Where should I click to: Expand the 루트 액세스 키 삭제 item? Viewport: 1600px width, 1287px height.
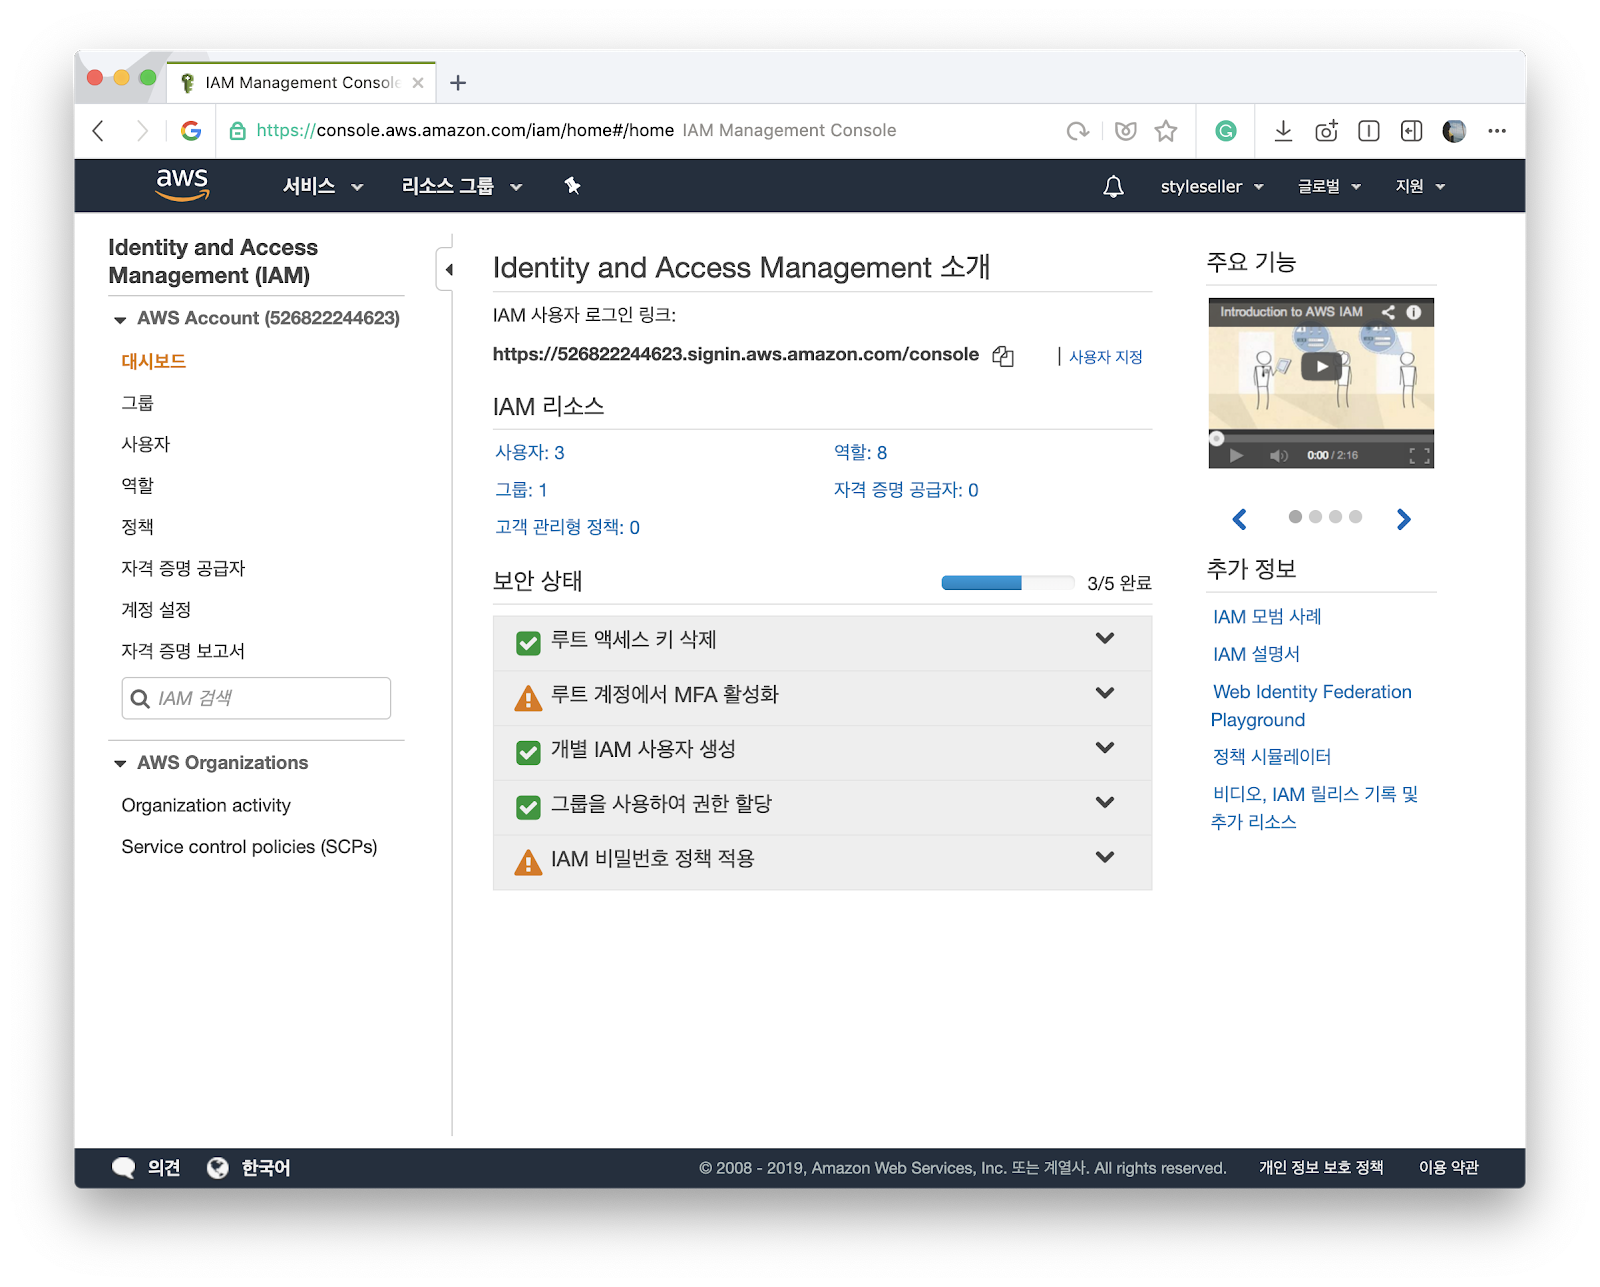pos(822,642)
